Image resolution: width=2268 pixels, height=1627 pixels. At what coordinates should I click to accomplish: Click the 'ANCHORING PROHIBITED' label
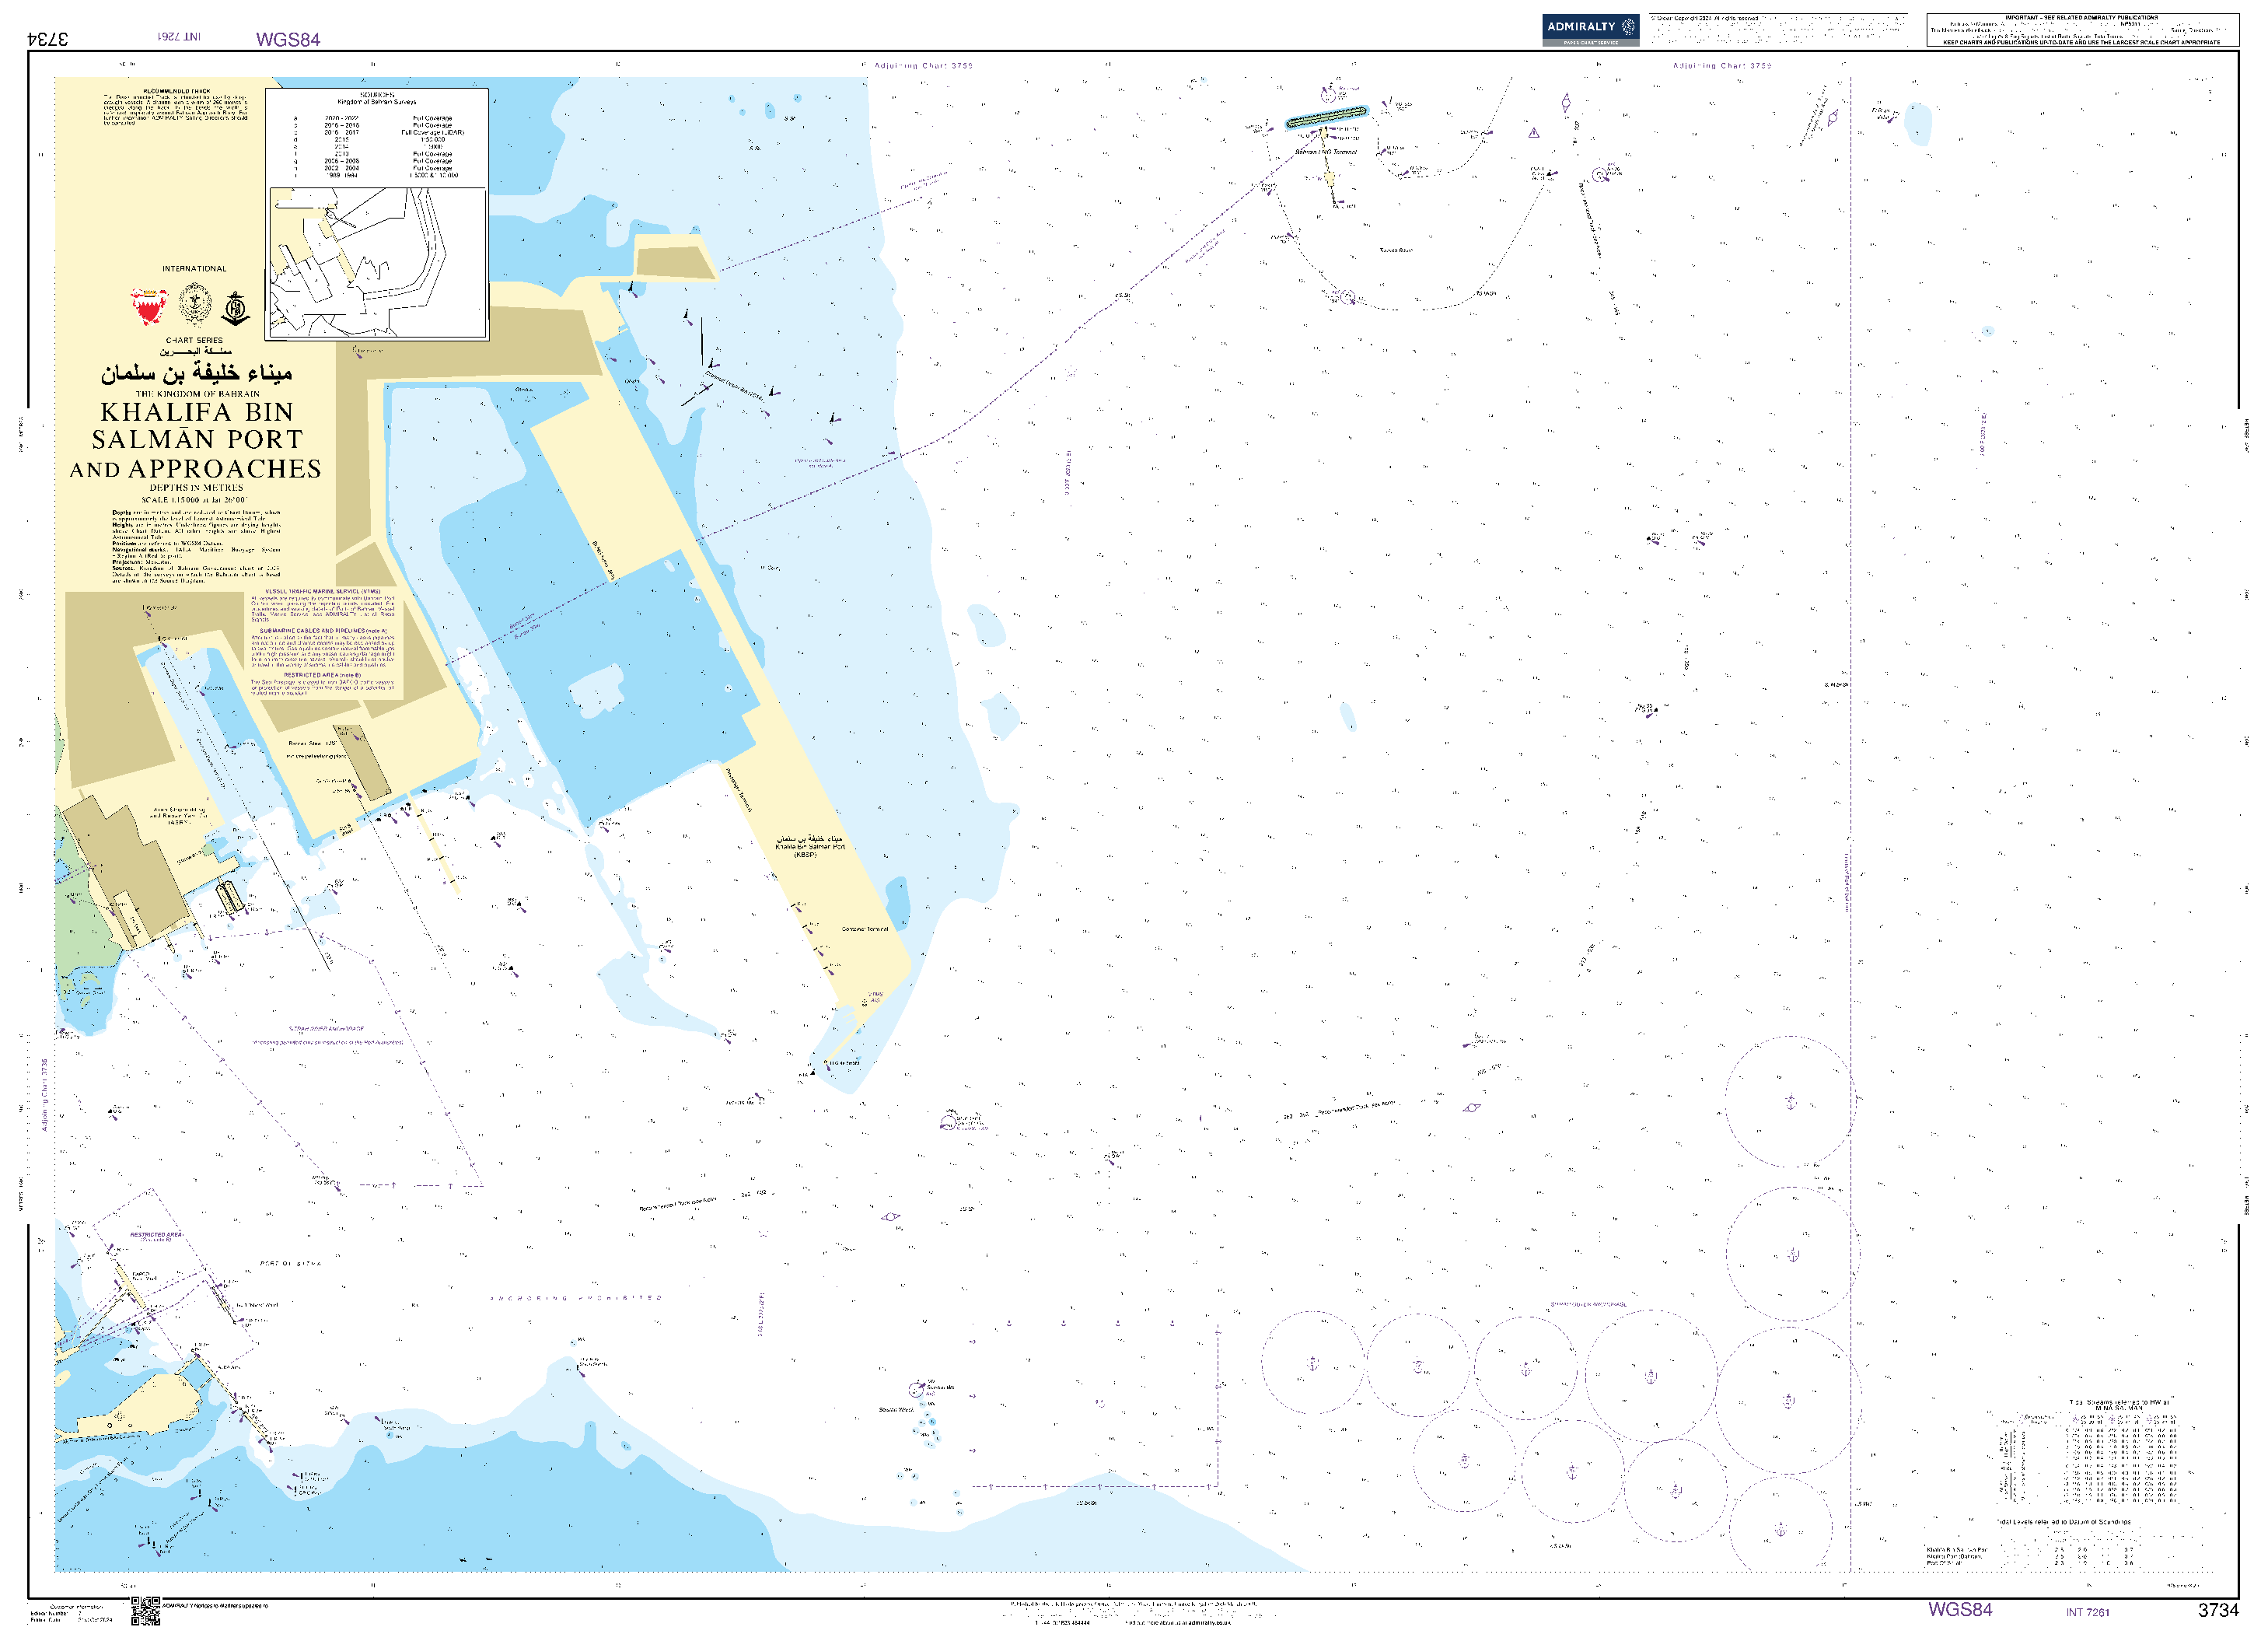(x=576, y=1298)
